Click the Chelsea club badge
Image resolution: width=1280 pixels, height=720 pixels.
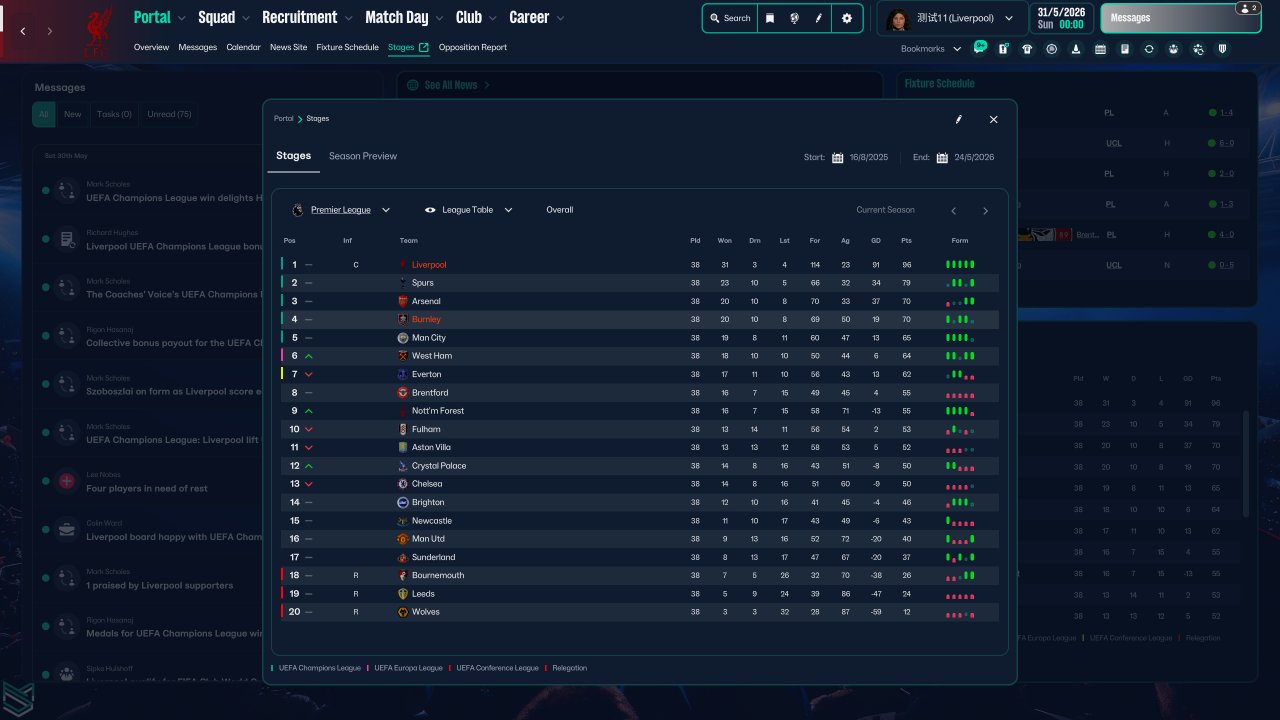point(403,484)
